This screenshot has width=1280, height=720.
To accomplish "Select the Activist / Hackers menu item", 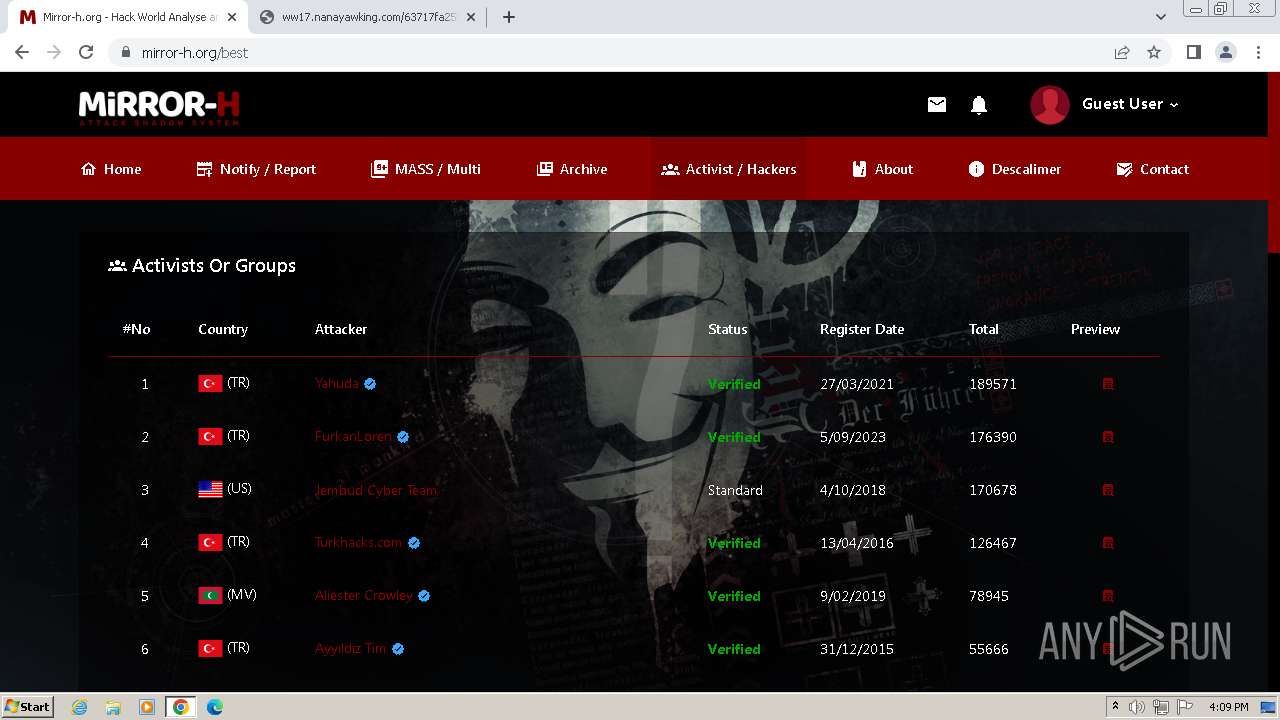I will (729, 169).
